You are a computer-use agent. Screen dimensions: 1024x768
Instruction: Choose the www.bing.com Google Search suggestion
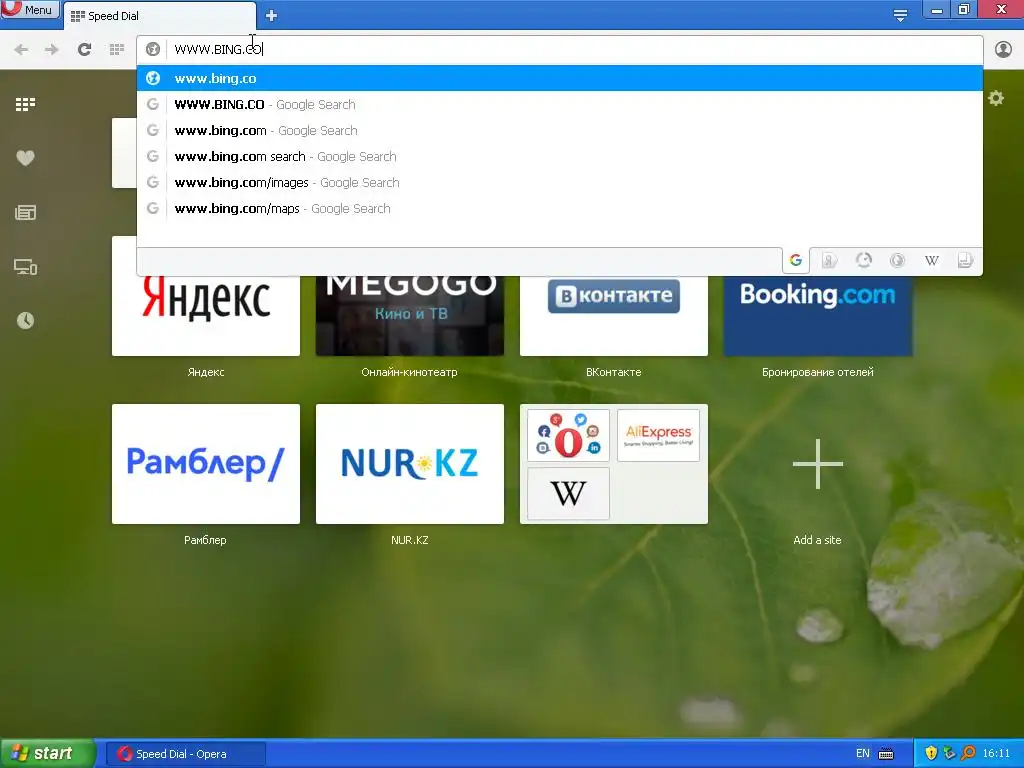560,131
